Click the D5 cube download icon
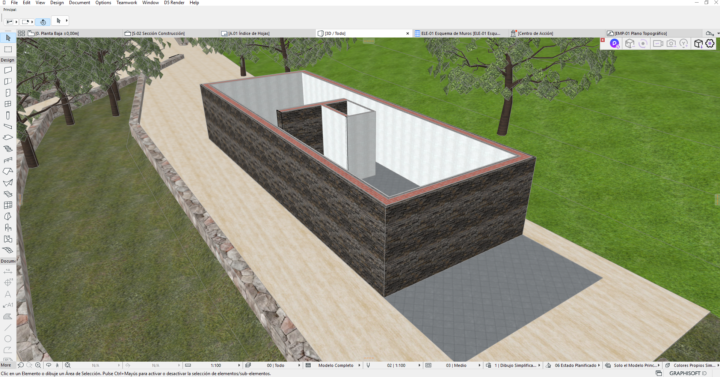This screenshot has width=720, height=377. tap(698, 43)
